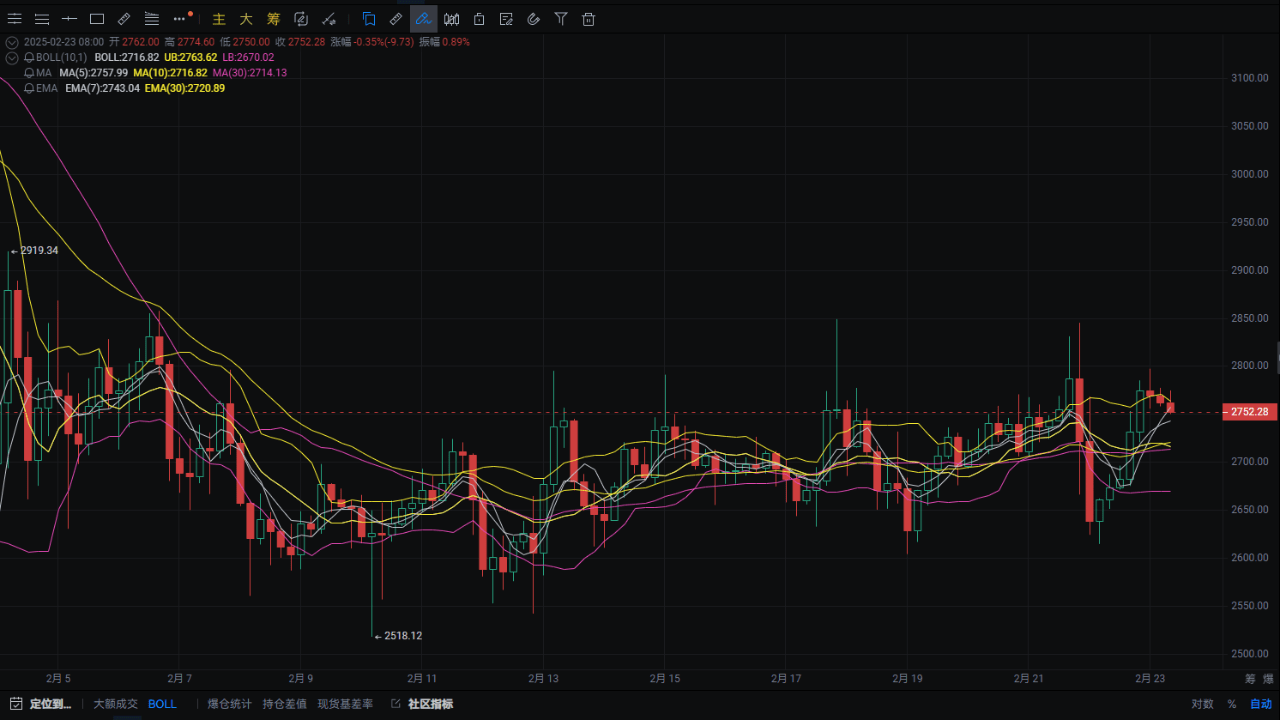
Task: Click the chart refresh icon
Action: point(300,19)
